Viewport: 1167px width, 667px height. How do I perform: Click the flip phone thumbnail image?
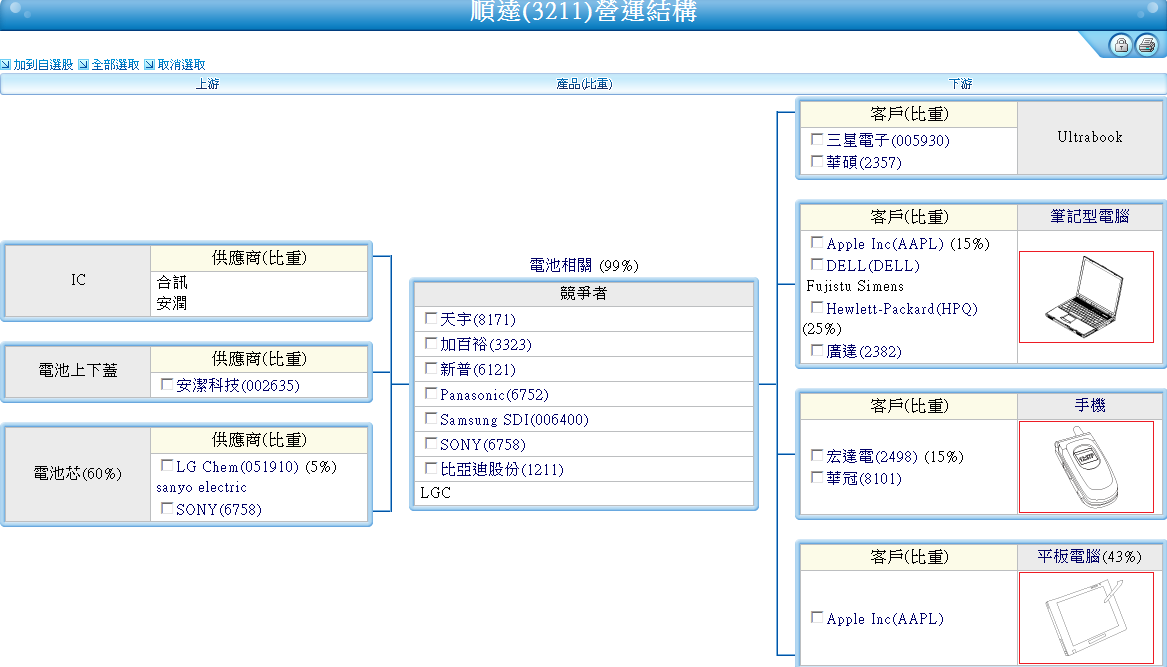coord(1087,467)
